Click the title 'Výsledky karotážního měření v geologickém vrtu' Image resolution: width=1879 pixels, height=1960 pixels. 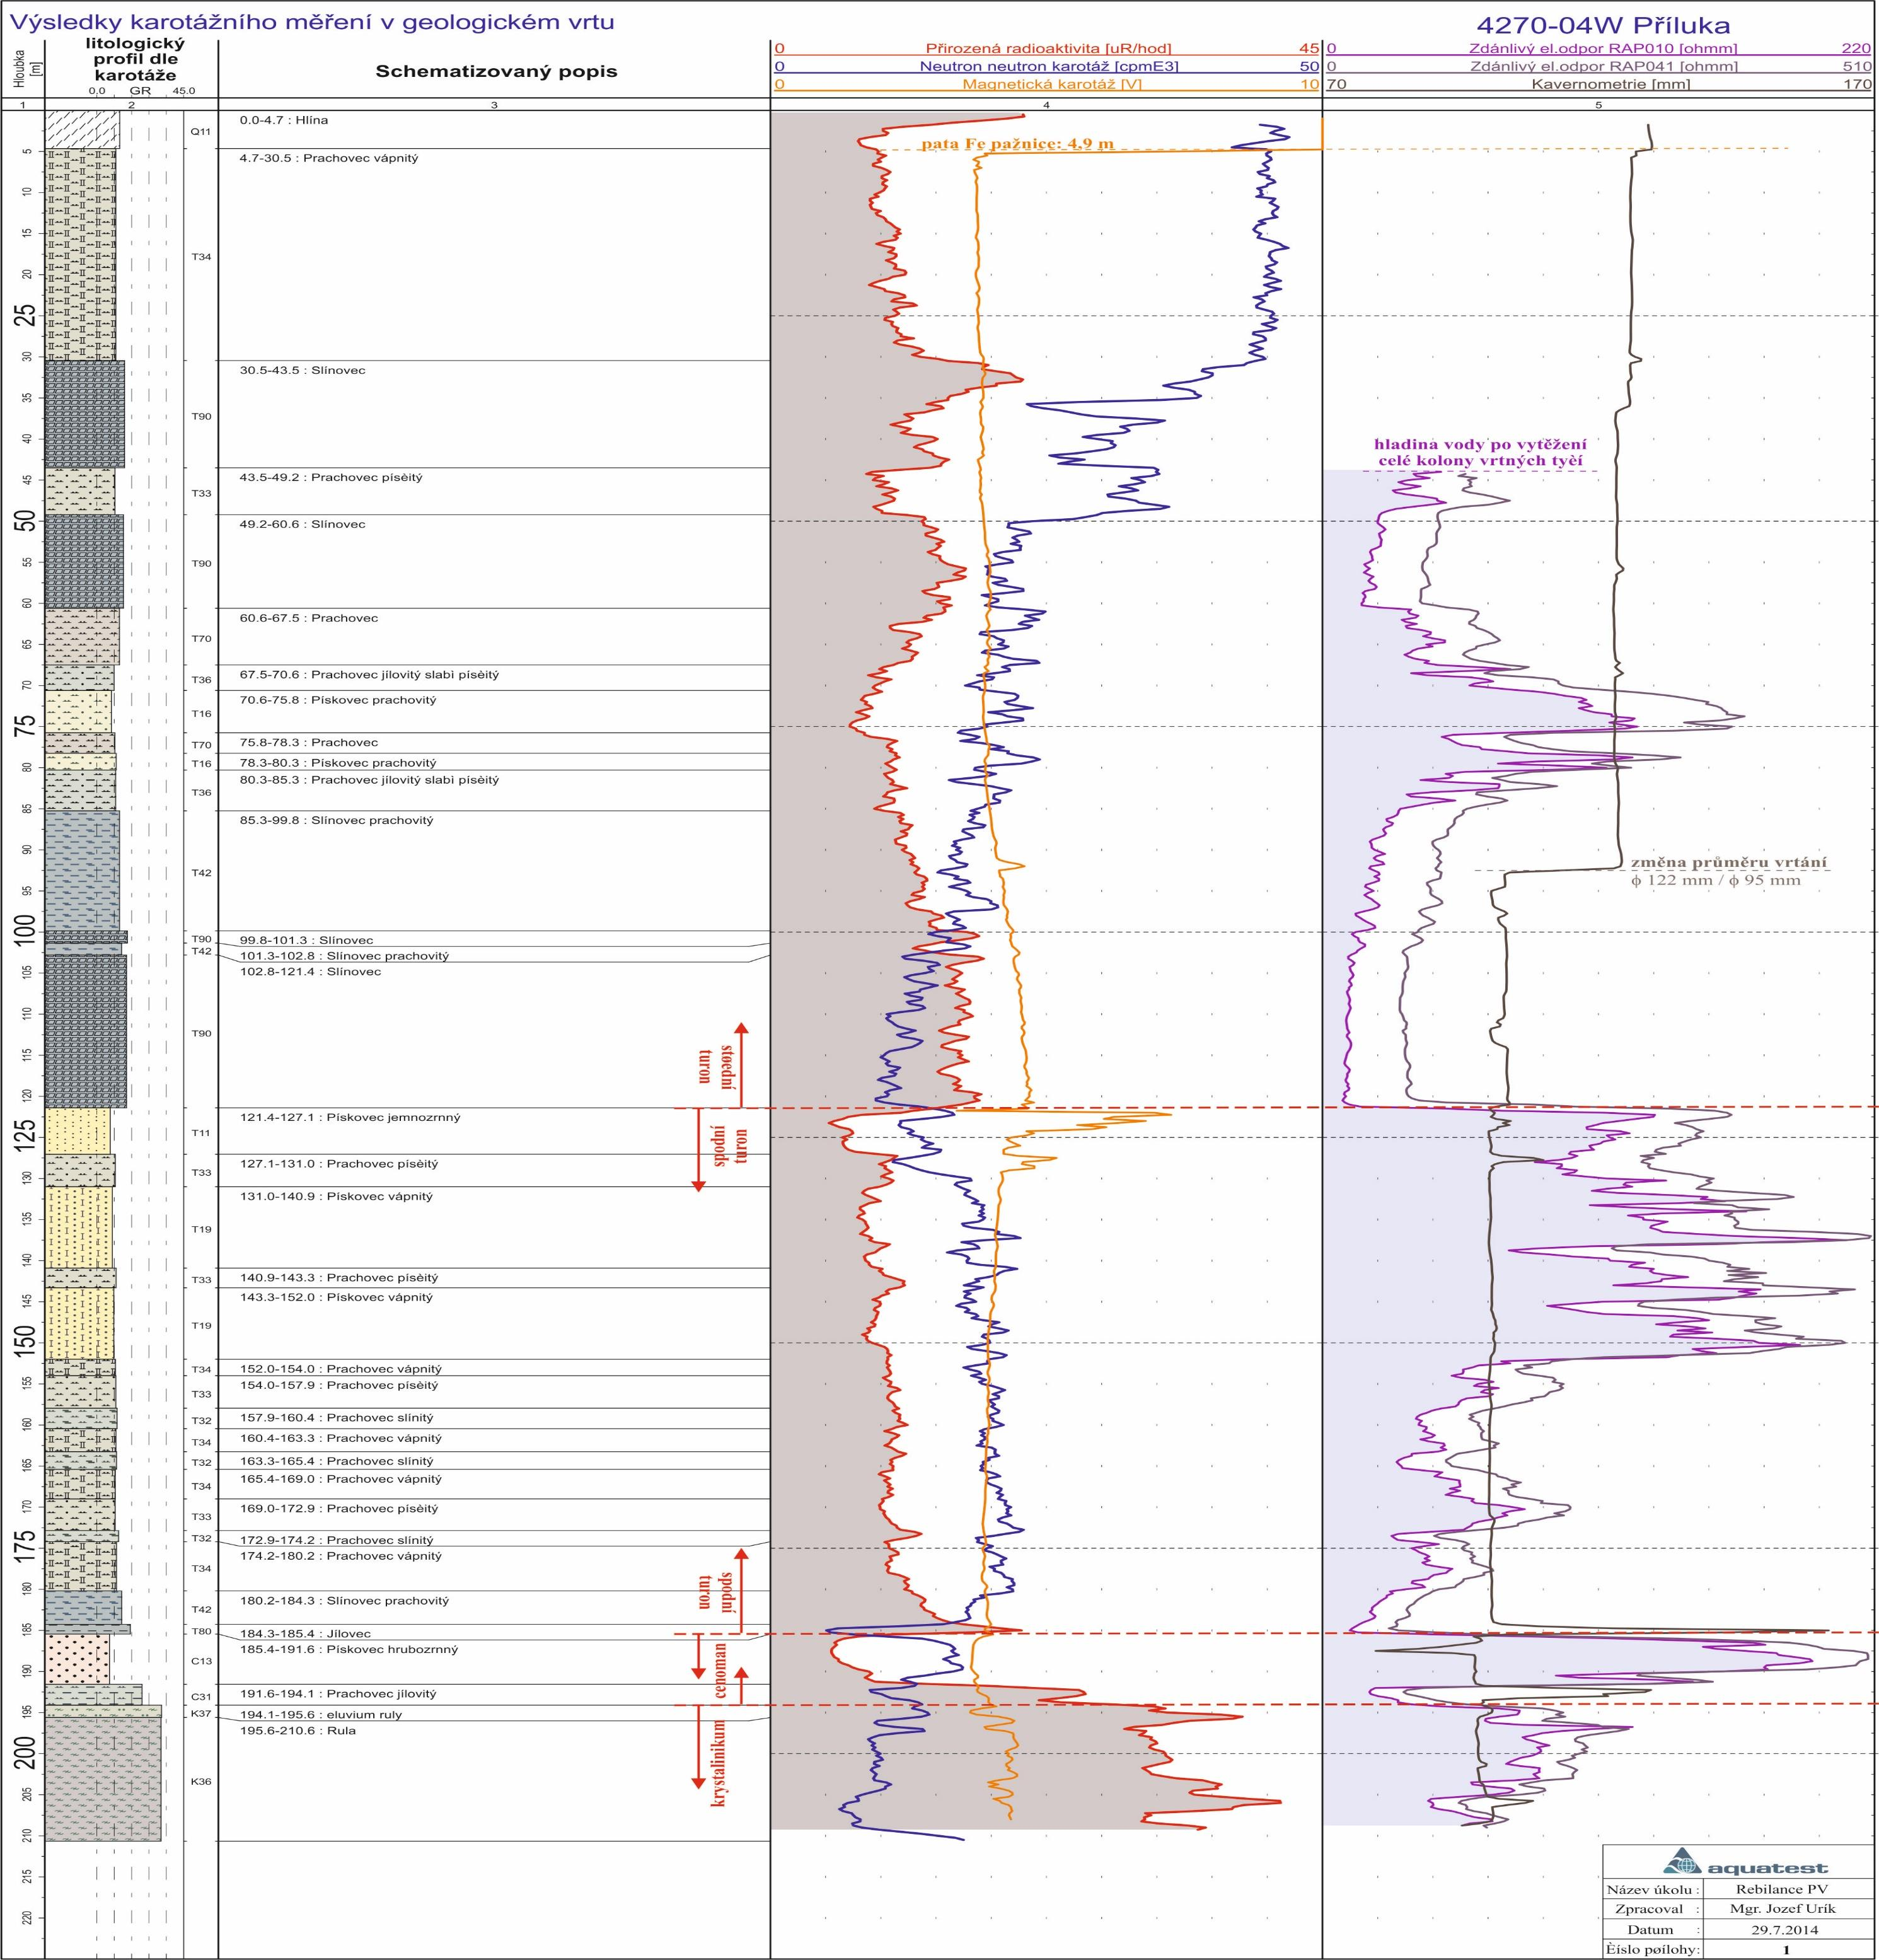click(312, 22)
